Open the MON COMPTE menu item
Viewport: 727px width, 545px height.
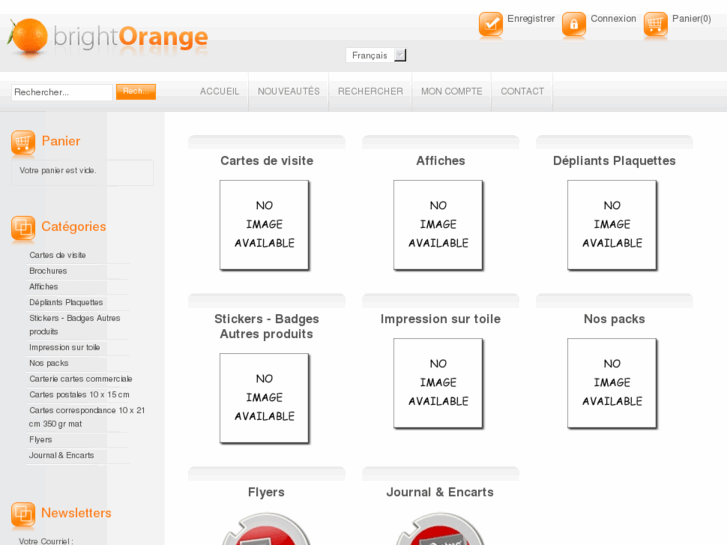[452, 91]
